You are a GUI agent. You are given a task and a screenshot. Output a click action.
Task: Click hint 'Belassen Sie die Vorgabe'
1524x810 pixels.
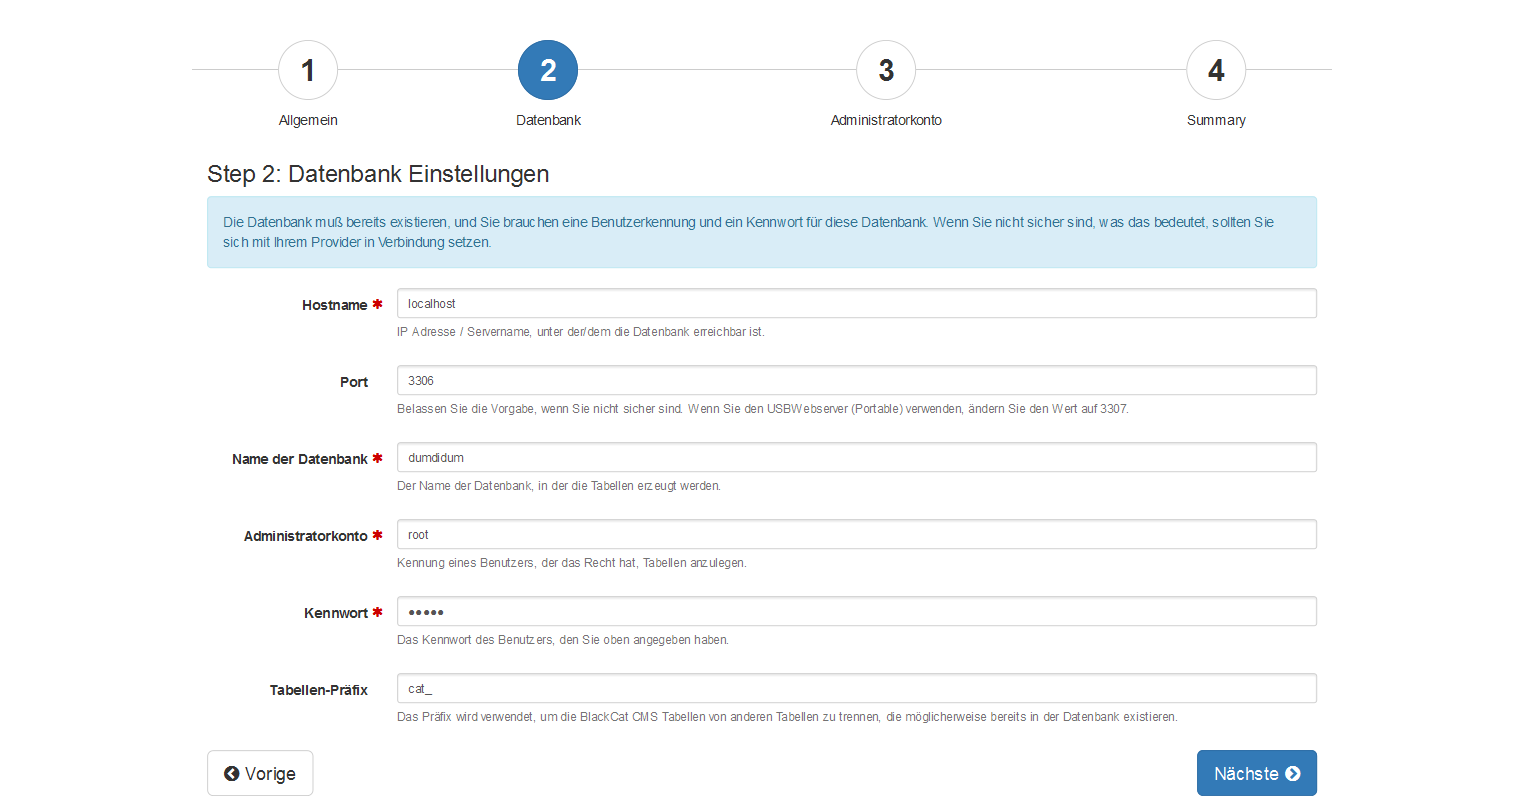(x=763, y=409)
